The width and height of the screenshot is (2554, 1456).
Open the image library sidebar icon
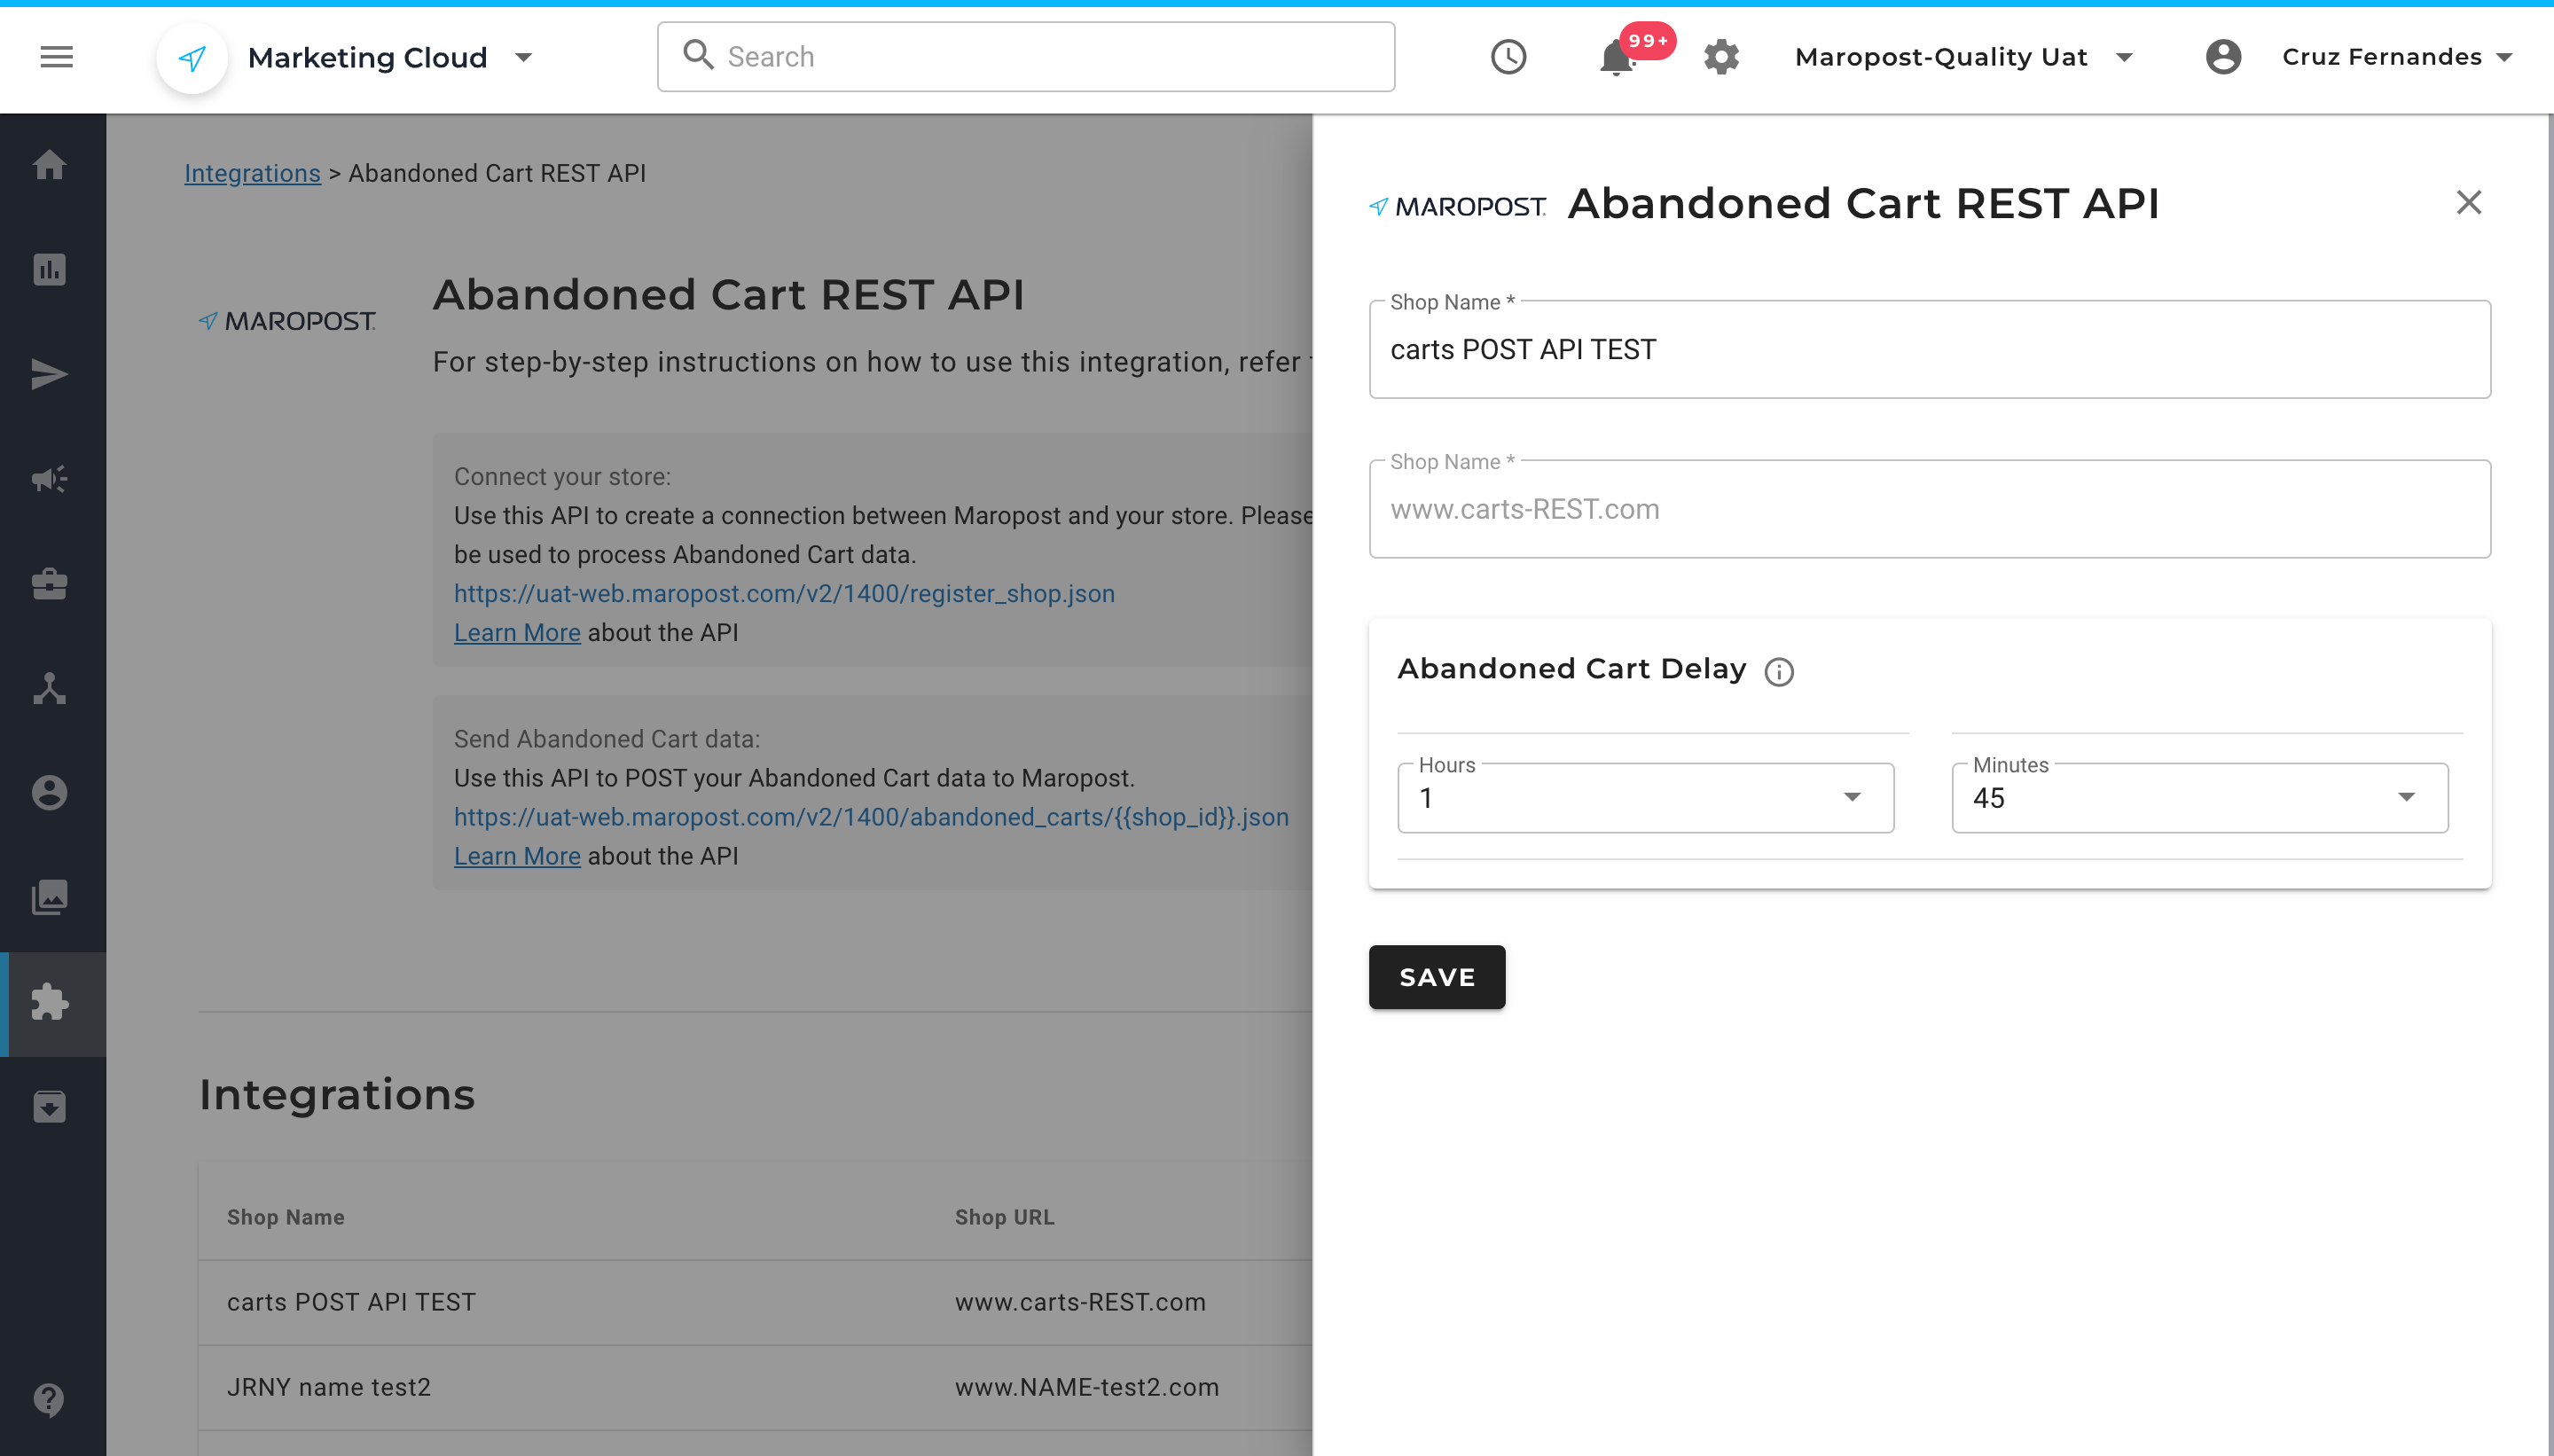49,897
